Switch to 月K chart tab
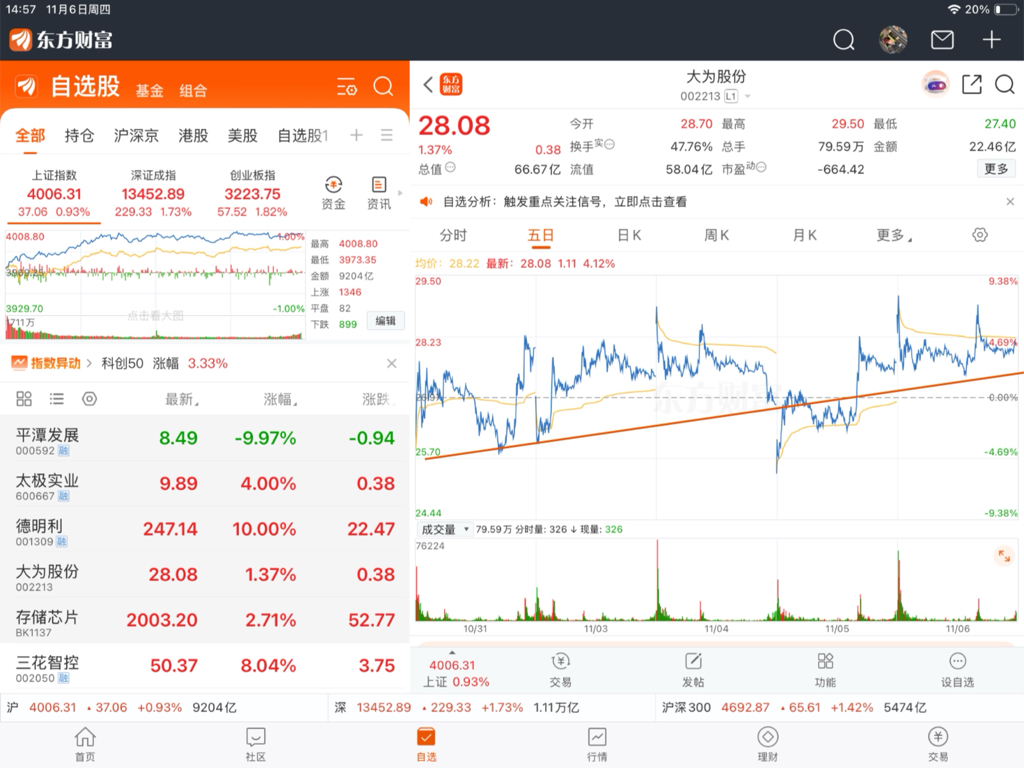 (x=805, y=235)
